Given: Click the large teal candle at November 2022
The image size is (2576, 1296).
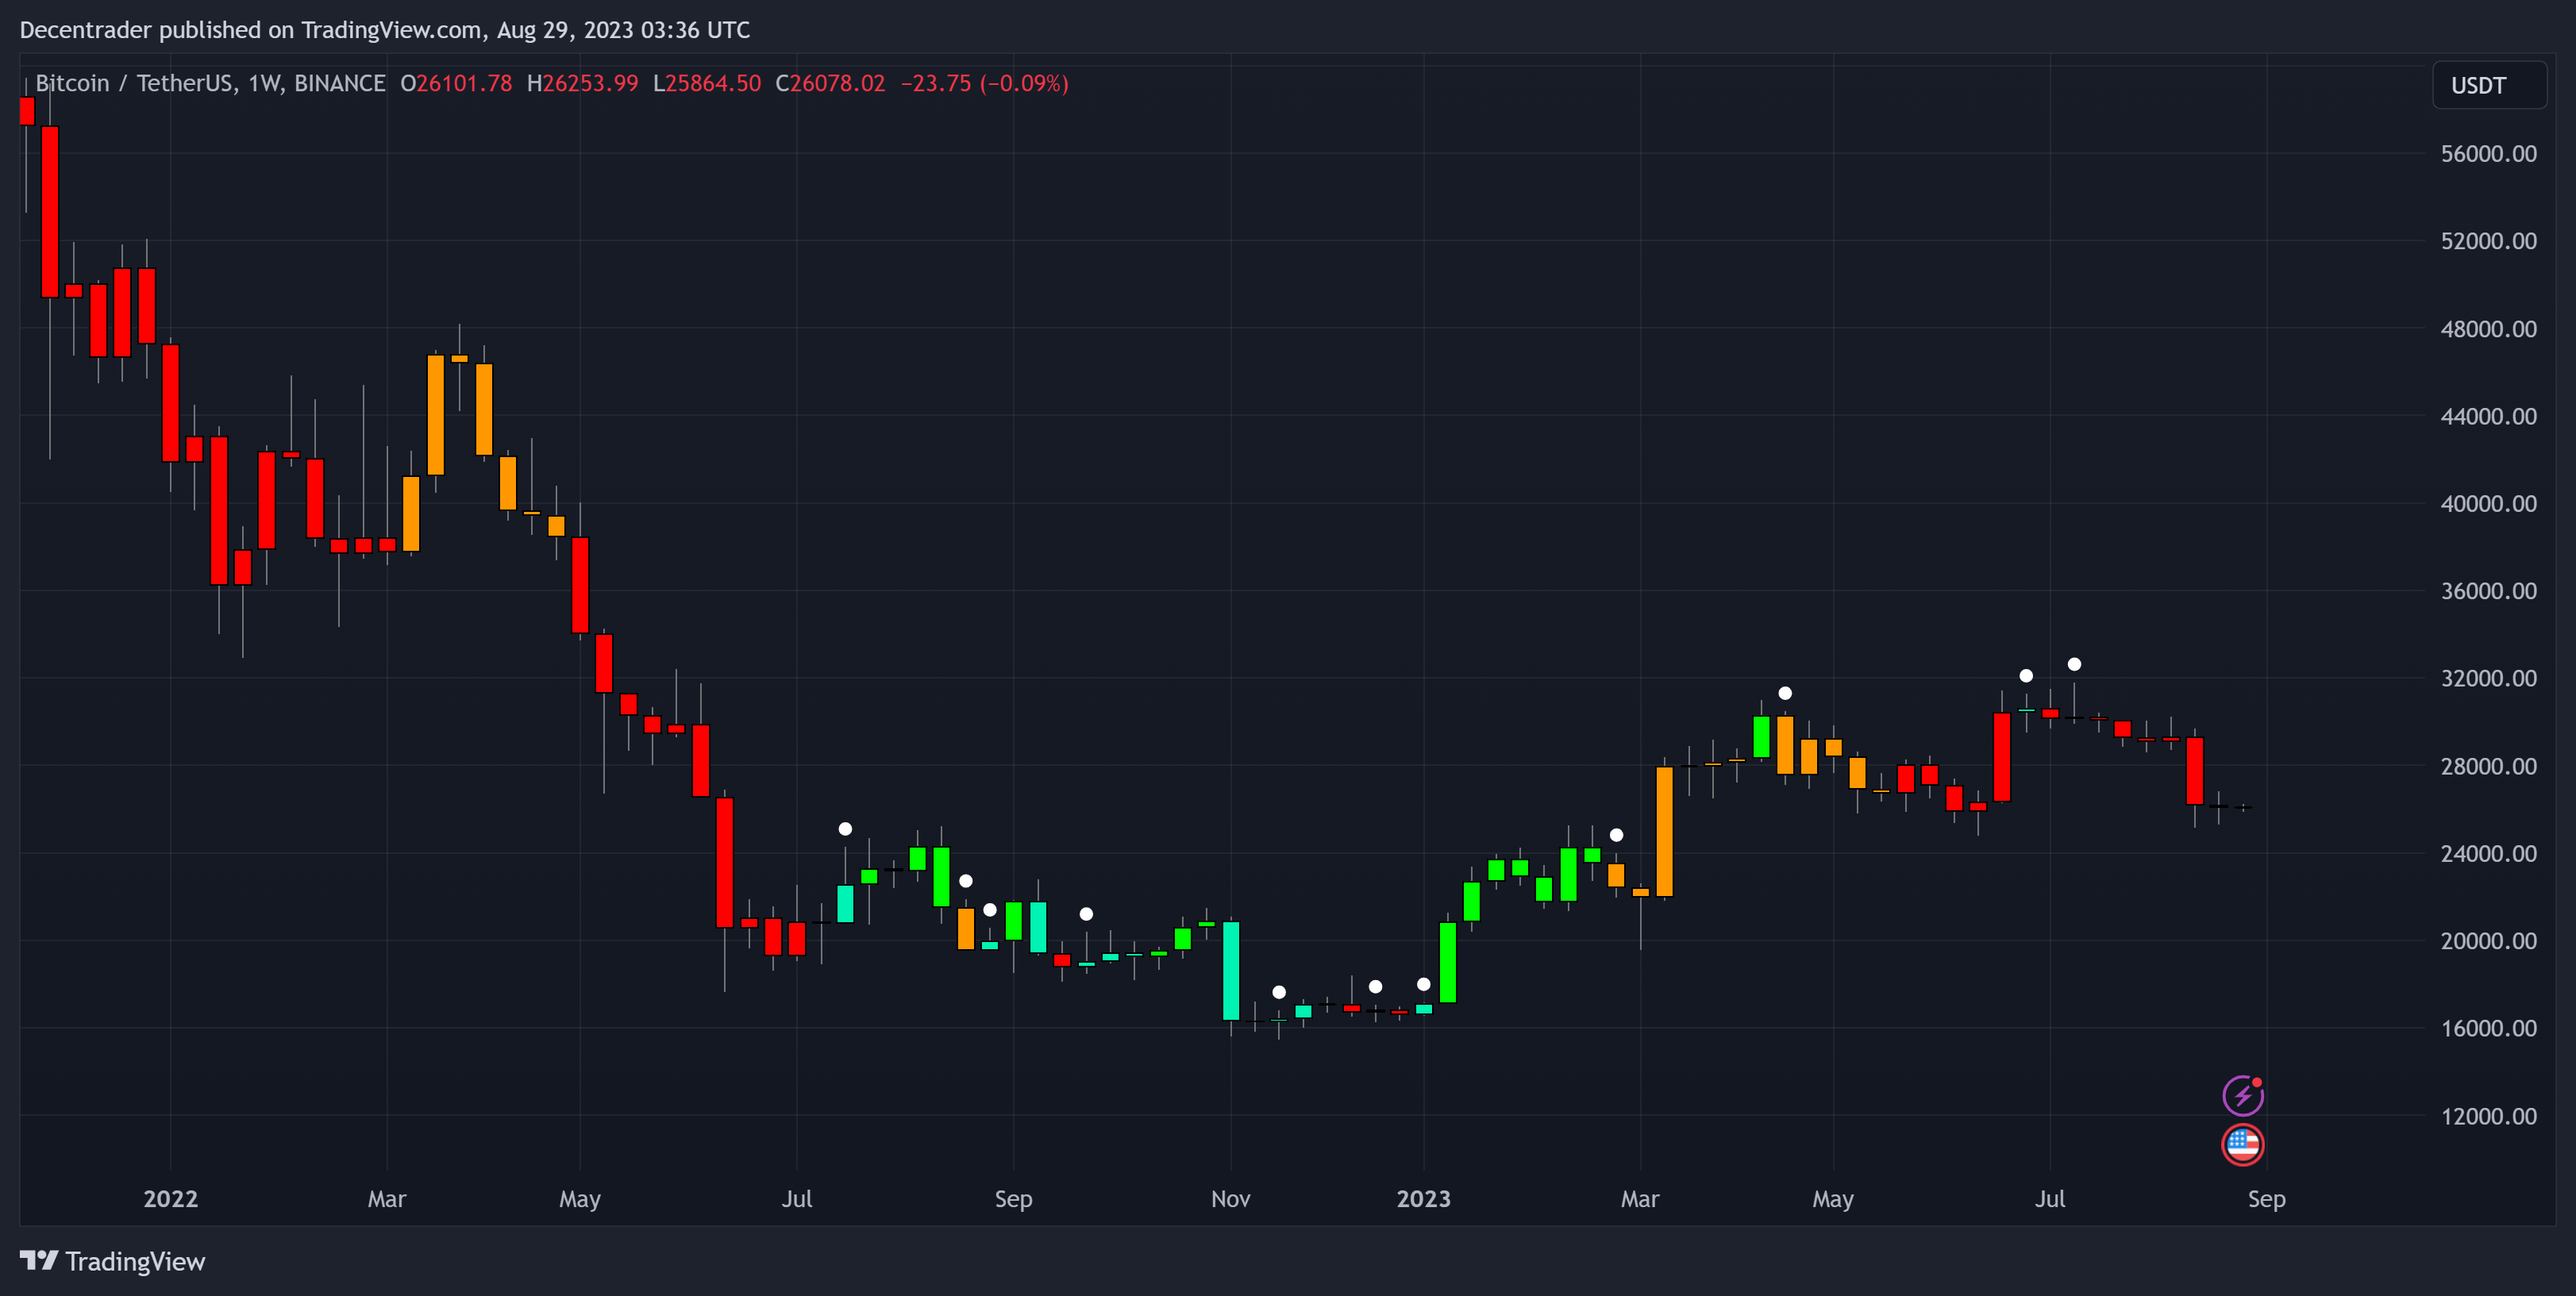Looking at the screenshot, I should tap(1231, 970).
